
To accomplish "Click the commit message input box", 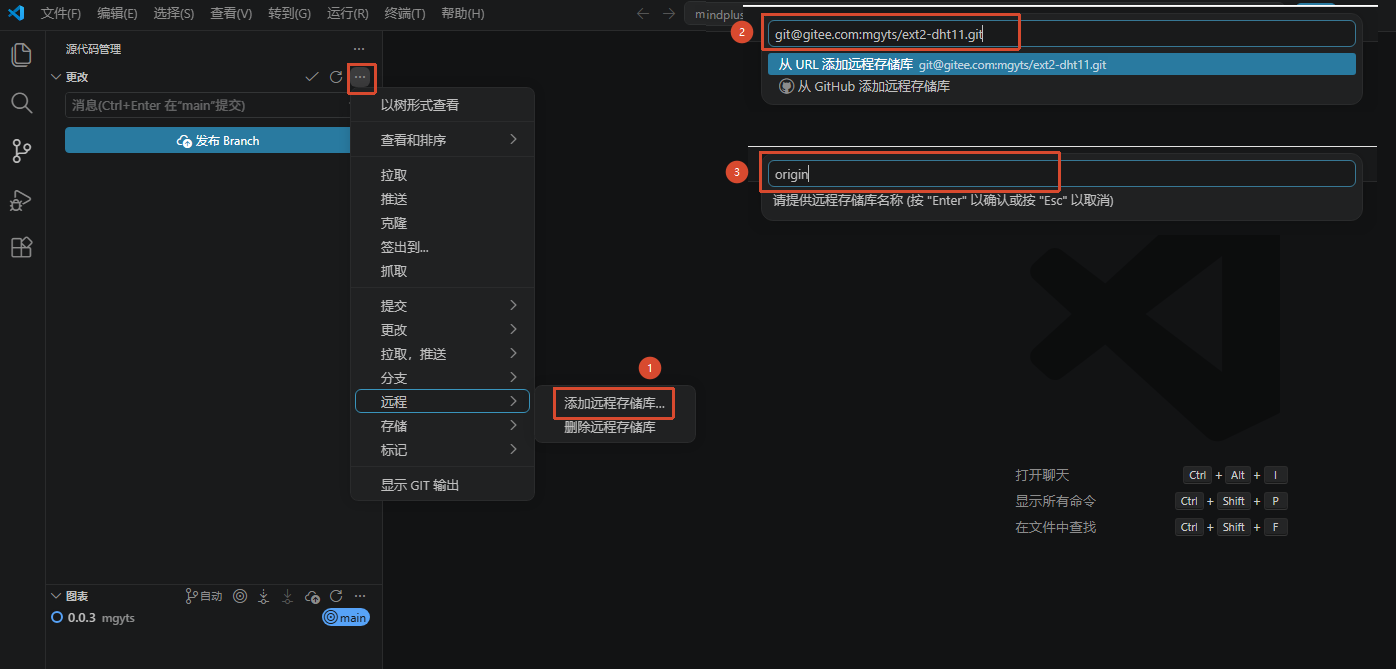I will point(208,105).
